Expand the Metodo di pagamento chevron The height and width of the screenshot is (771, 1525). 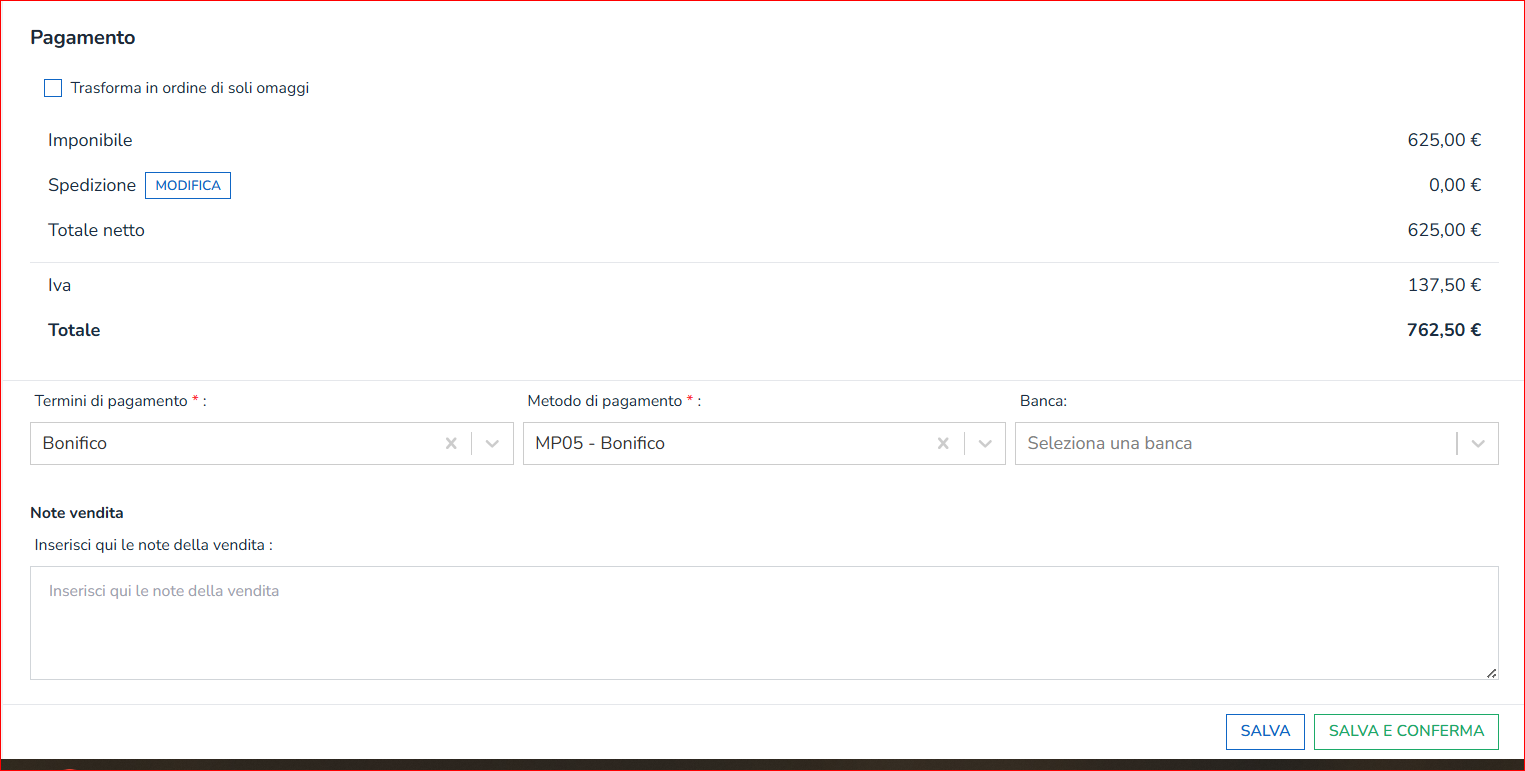[x=985, y=444]
